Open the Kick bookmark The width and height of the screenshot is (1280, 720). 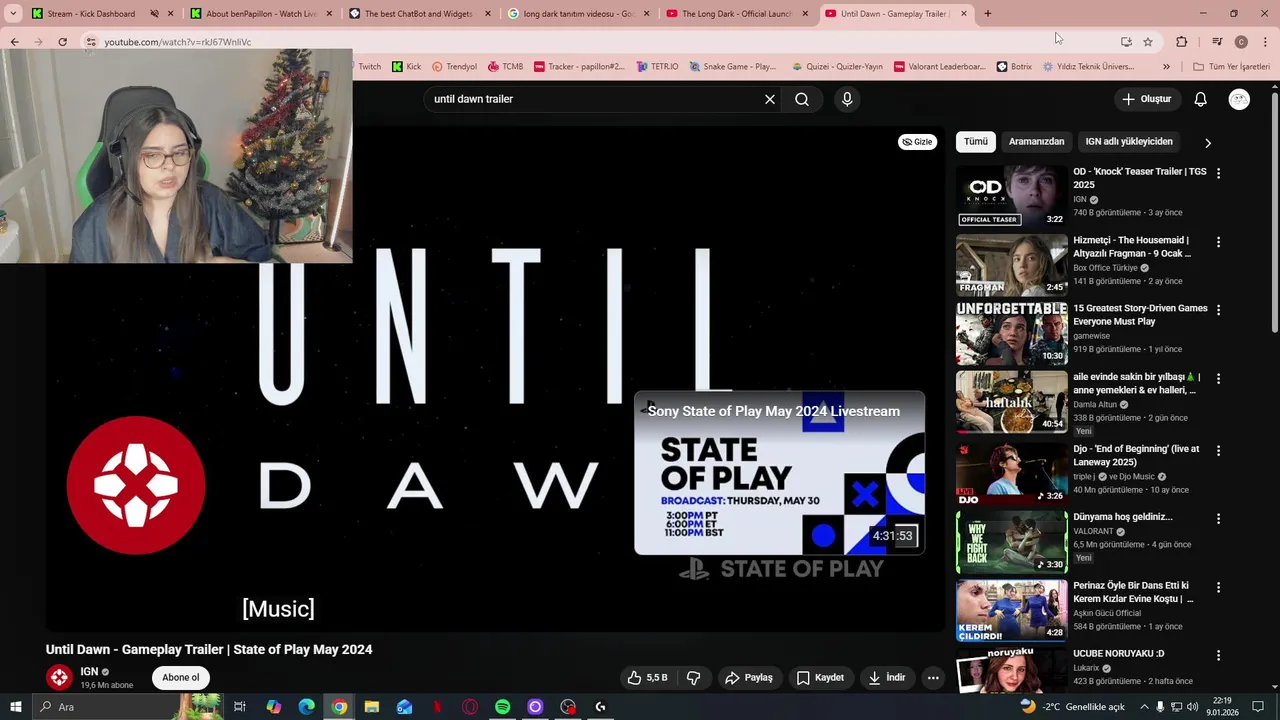(406, 67)
